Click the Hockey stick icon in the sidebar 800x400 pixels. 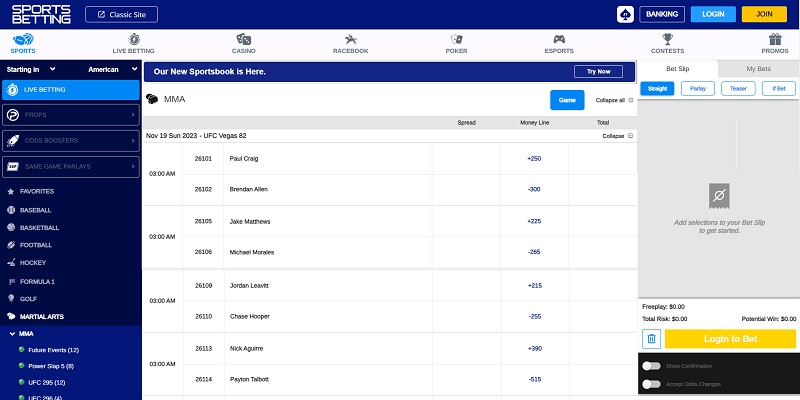coord(11,263)
